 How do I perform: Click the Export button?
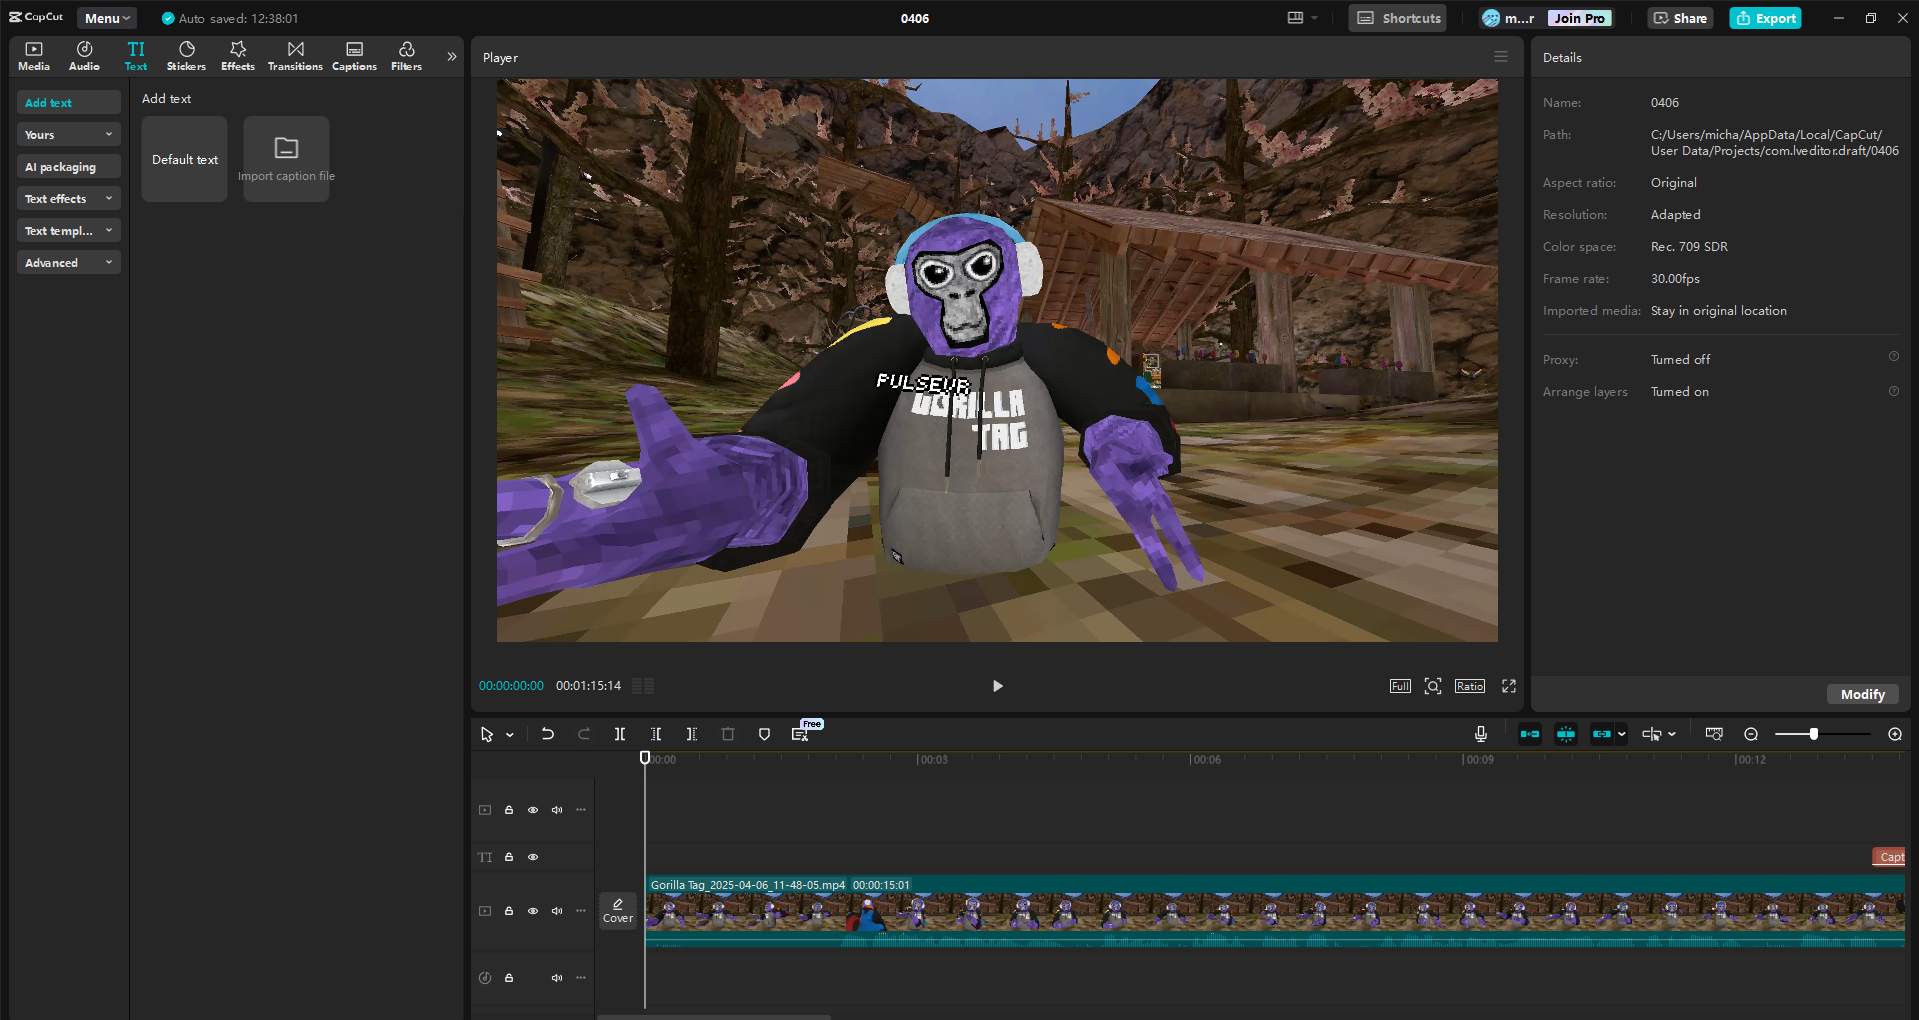pyautogui.click(x=1766, y=18)
